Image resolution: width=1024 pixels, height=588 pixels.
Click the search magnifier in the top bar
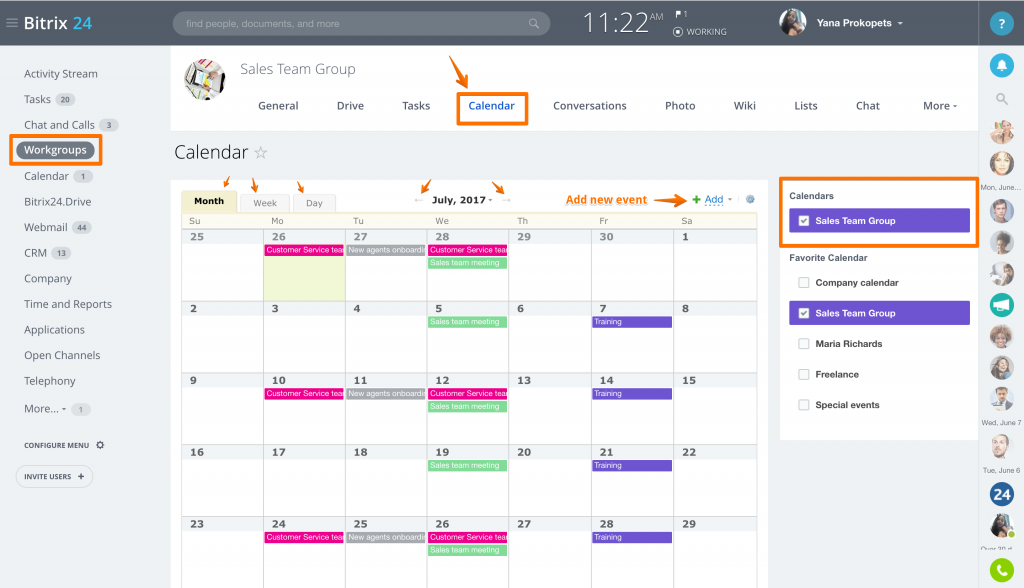point(534,24)
